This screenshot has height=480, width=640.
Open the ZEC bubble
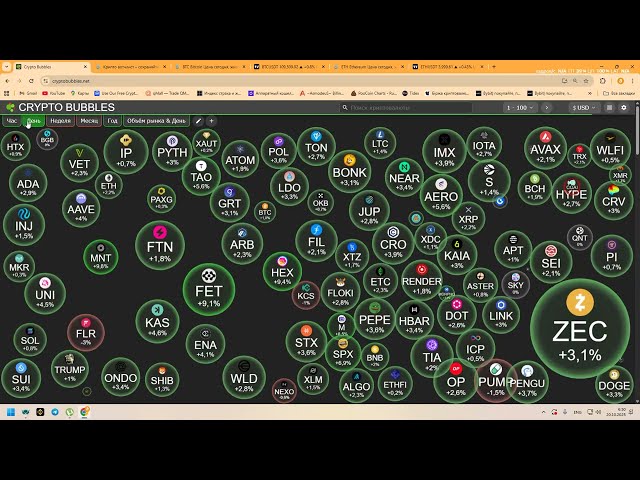click(x=580, y=329)
